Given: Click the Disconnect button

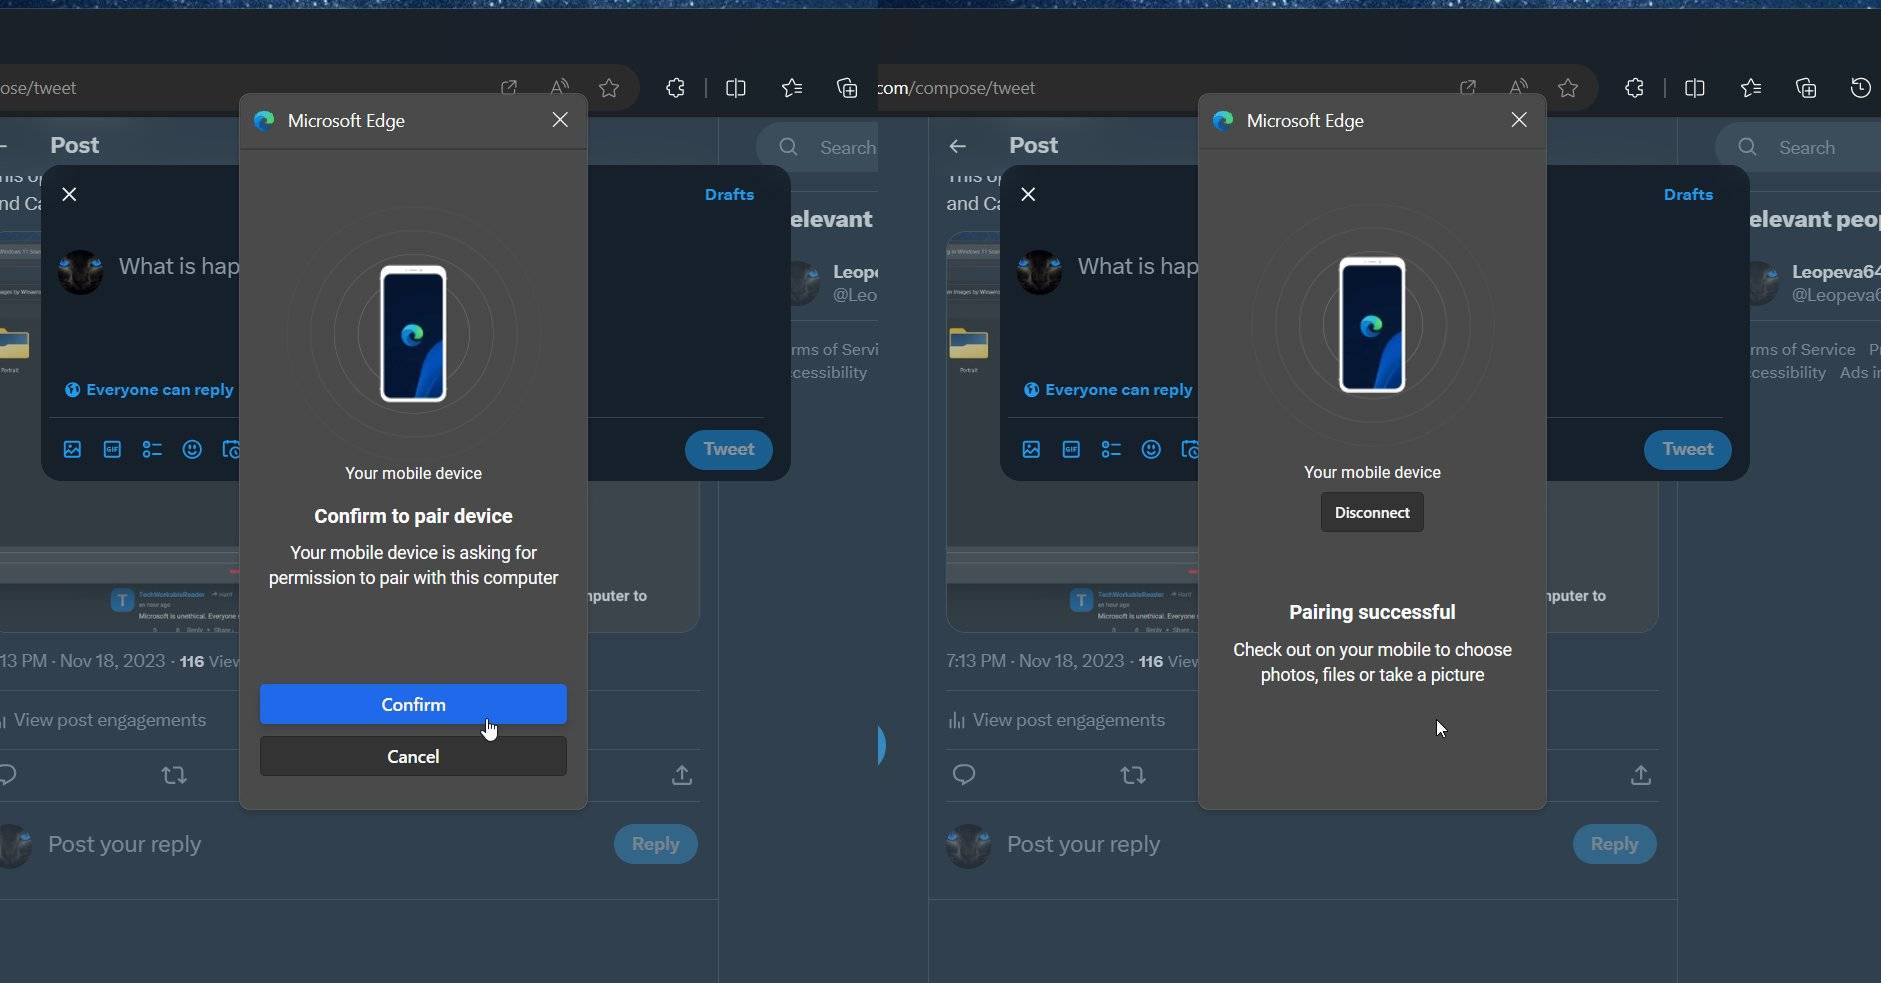Looking at the screenshot, I should [1372, 512].
